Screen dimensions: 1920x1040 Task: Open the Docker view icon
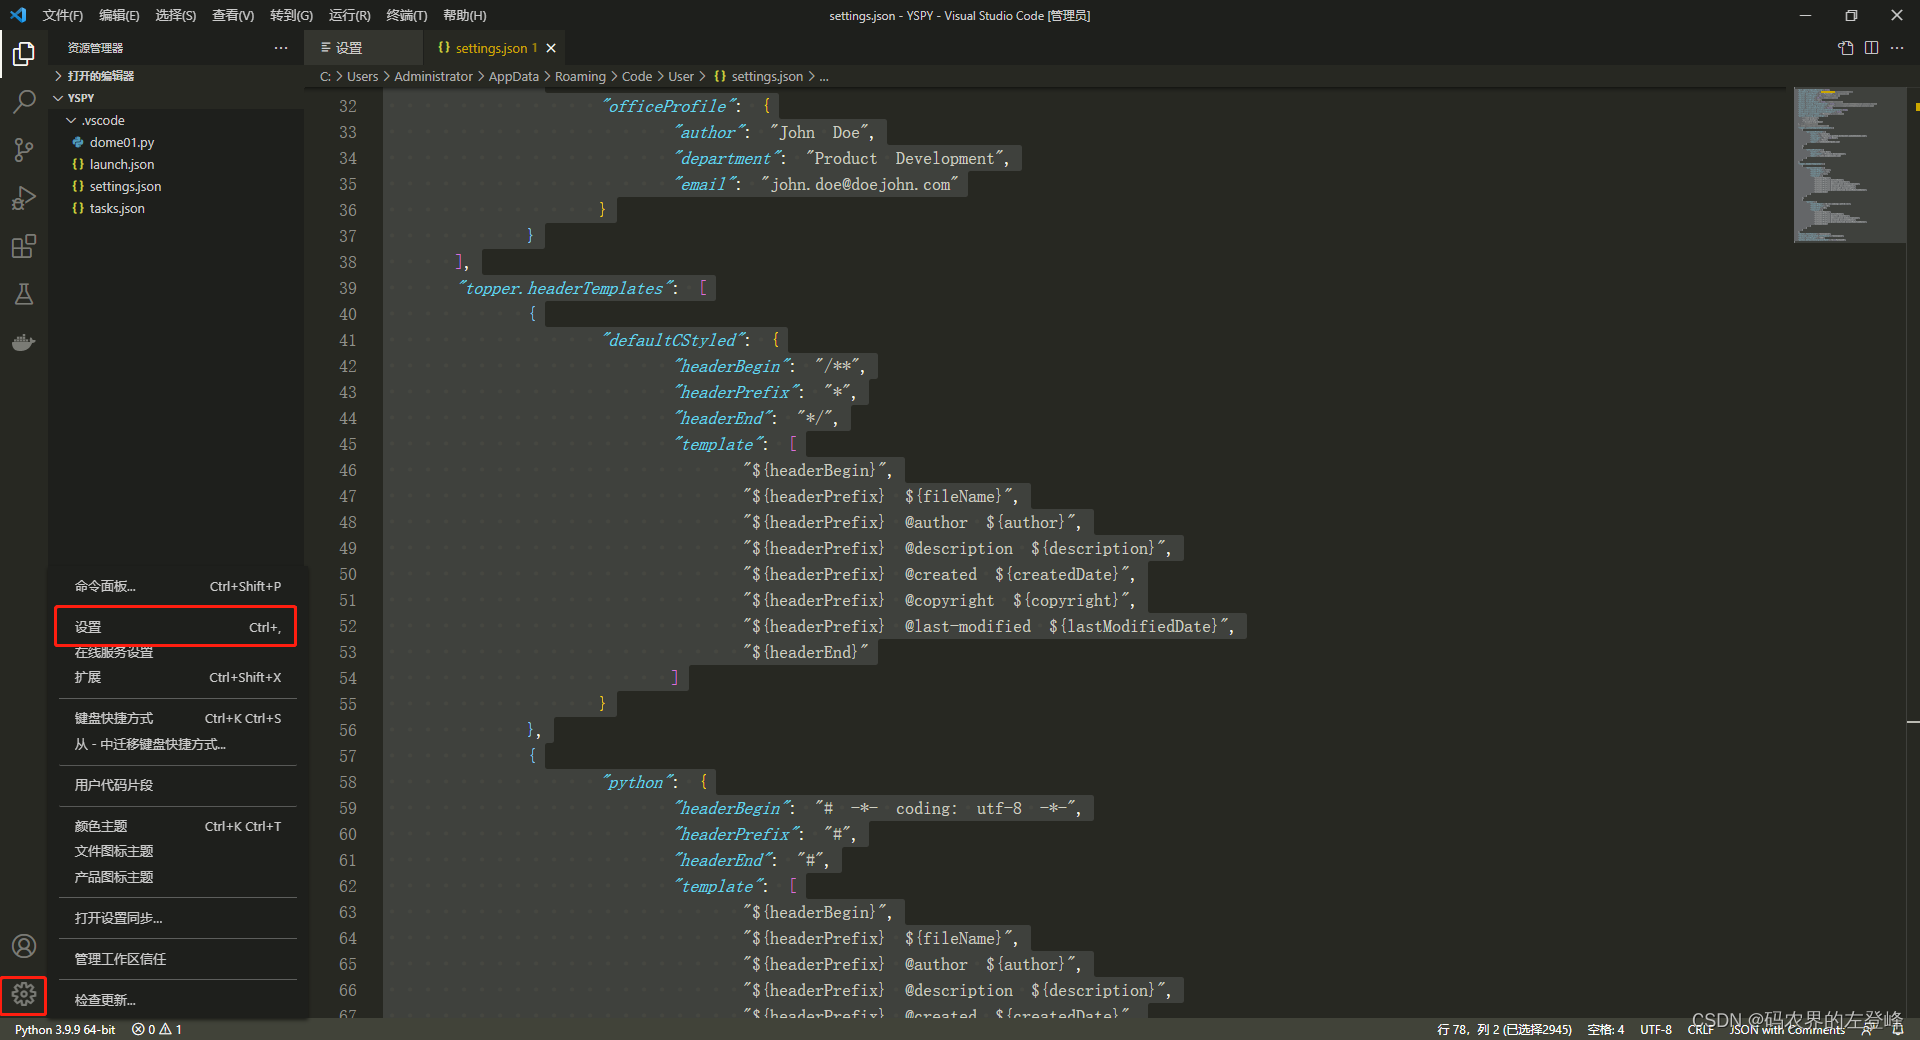coord(24,343)
